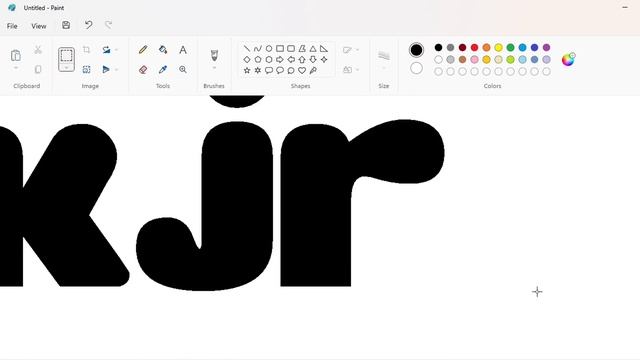Choose the Curve shape
Screen dimensions: 640x360
click(x=258, y=49)
